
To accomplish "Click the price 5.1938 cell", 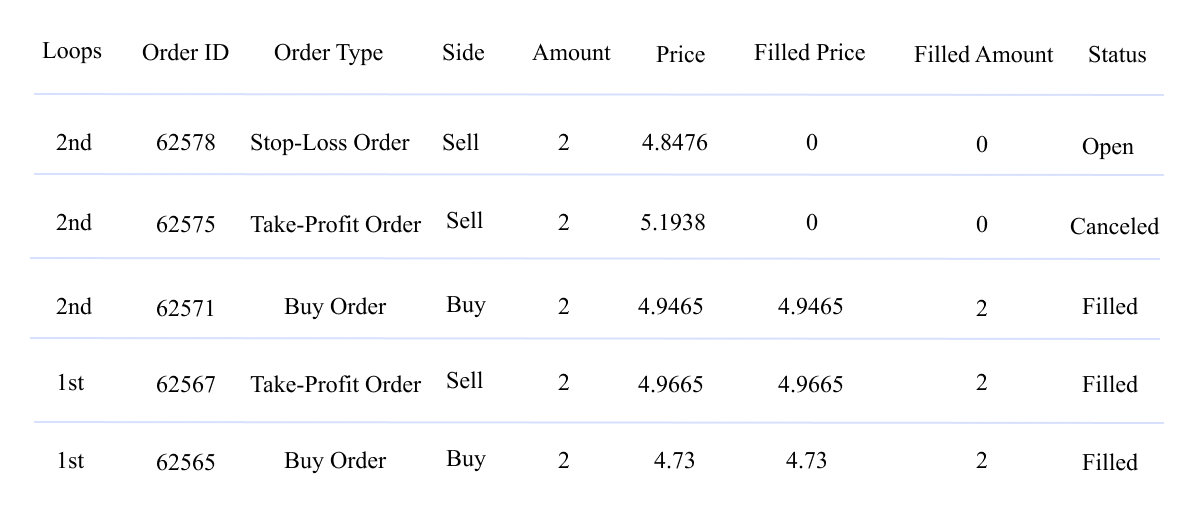I will (672, 223).
